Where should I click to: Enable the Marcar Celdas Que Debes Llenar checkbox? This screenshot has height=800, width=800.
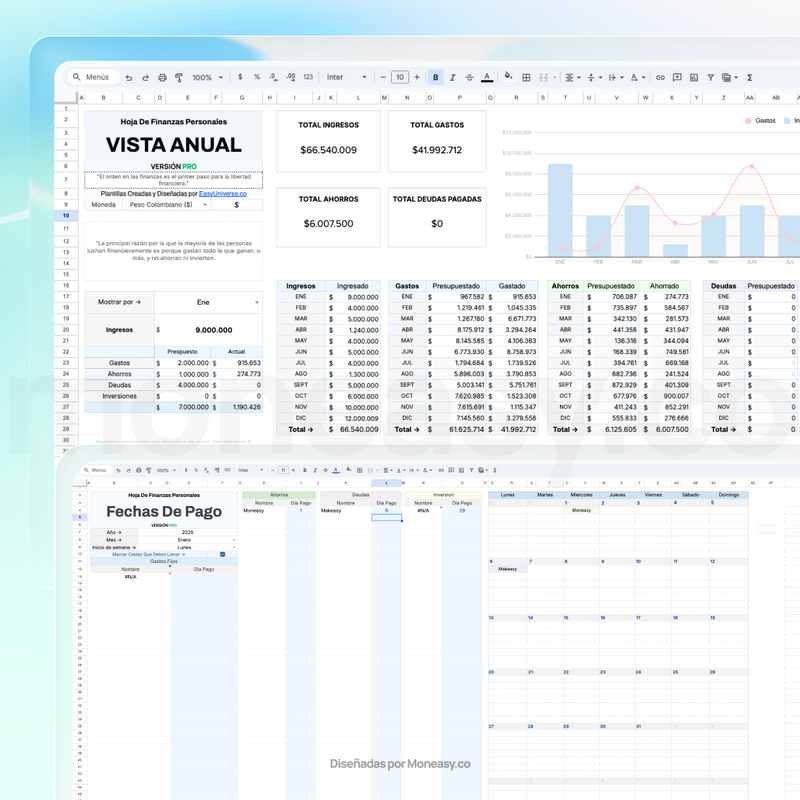(222, 554)
